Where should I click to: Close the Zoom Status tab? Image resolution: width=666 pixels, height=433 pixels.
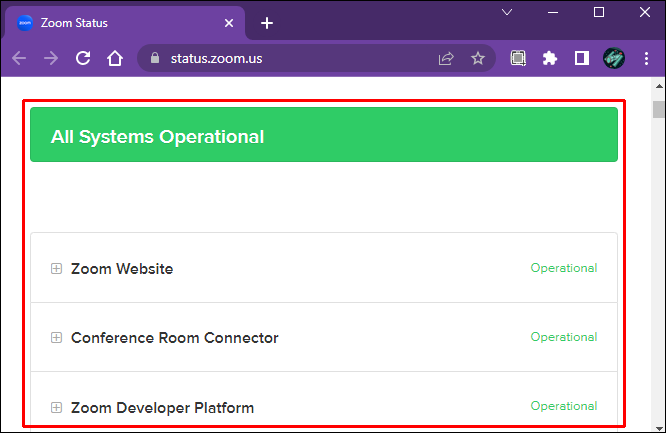[x=229, y=22]
